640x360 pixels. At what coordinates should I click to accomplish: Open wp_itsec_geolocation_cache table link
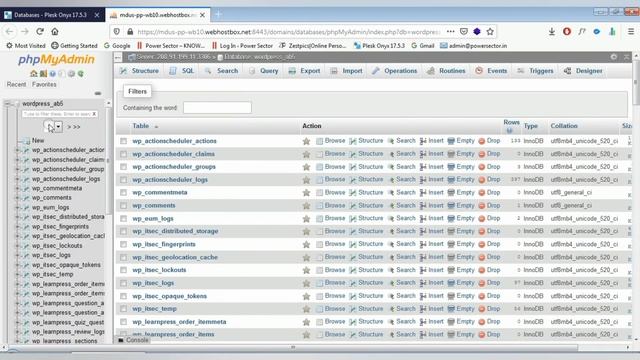pos(175,258)
